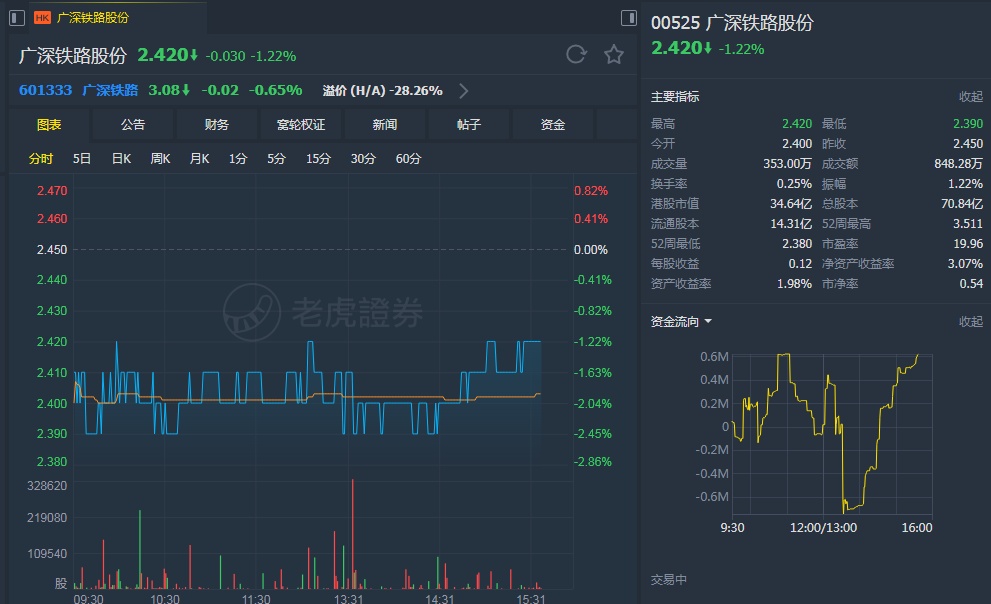Select the 5日 chart period

click(82, 159)
